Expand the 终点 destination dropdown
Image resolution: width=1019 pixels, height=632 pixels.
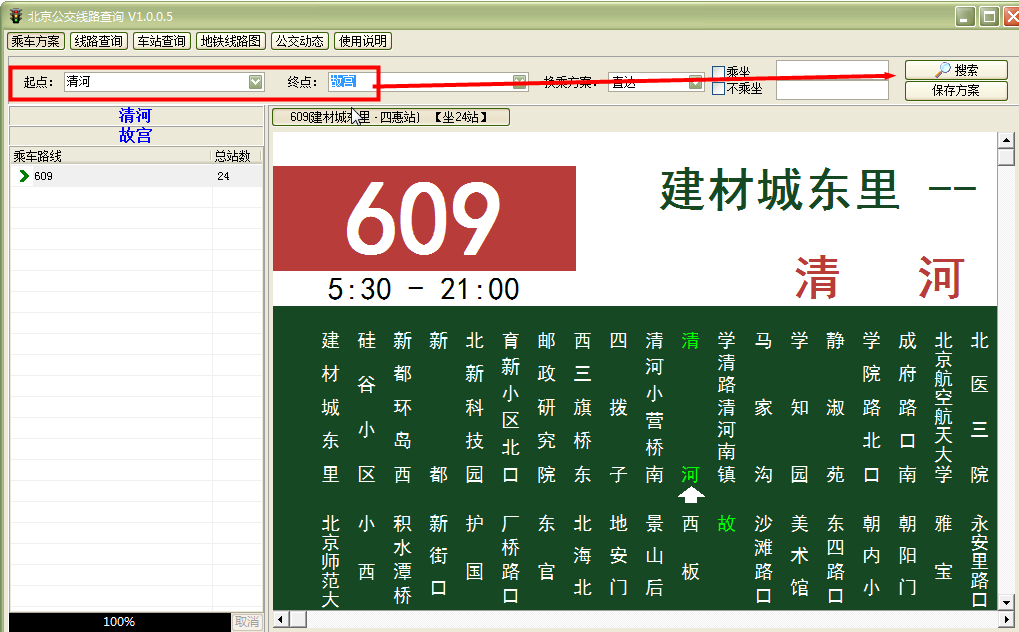pyautogui.click(x=520, y=82)
